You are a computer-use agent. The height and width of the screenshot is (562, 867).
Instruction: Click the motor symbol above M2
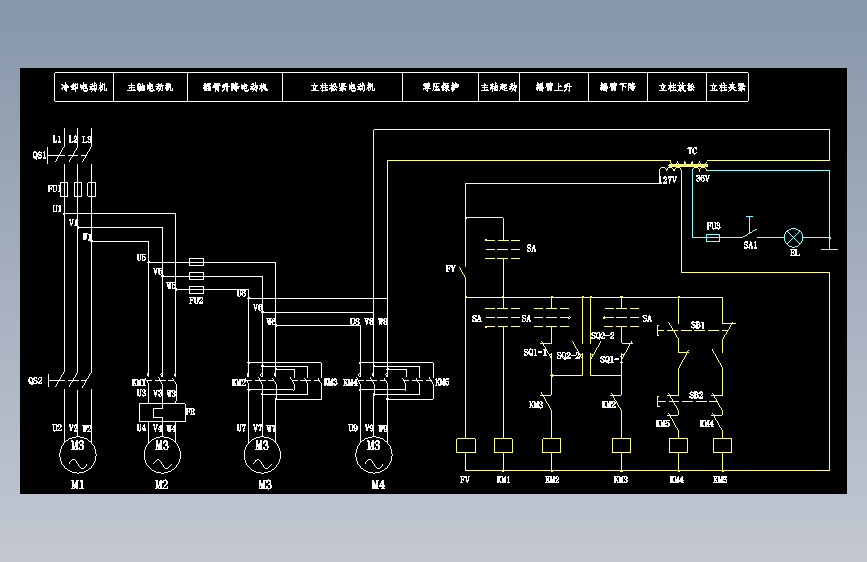click(162, 455)
